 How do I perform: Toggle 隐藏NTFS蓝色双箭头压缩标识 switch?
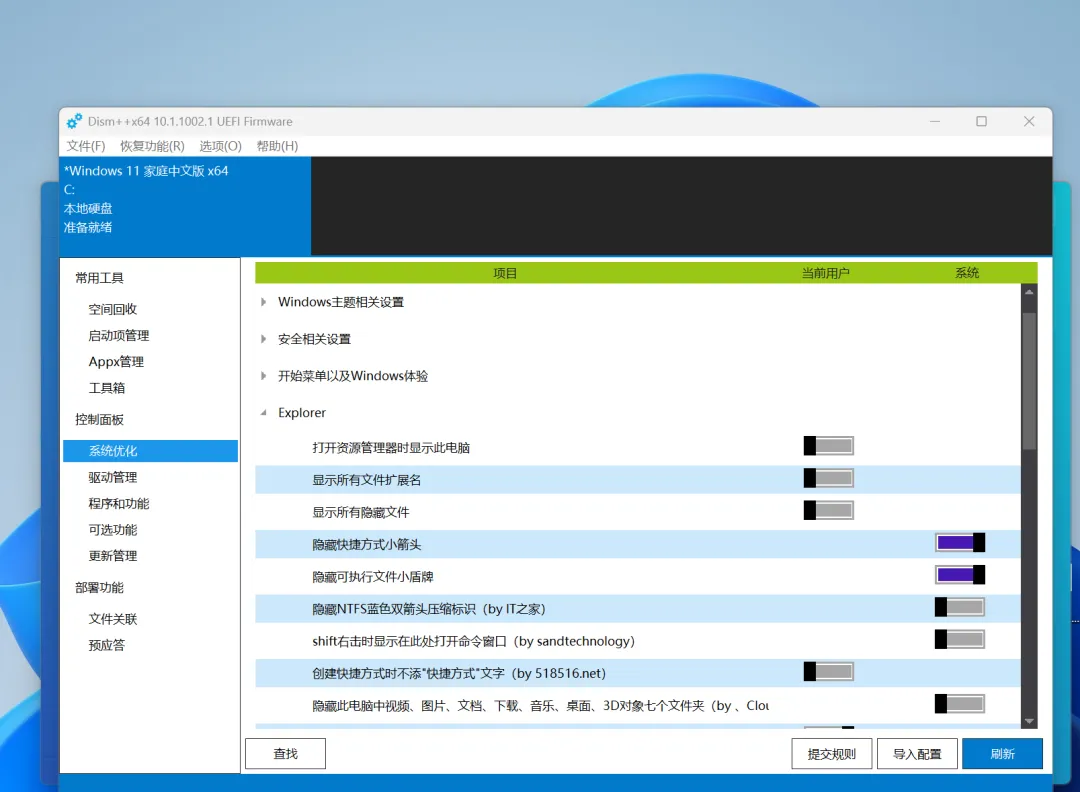(960, 607)
